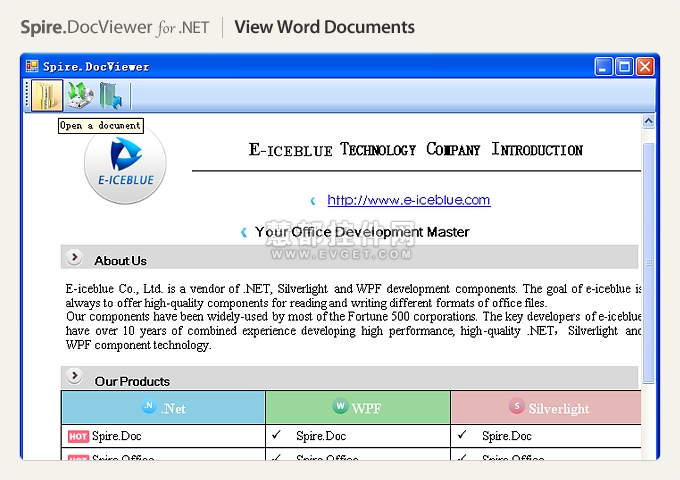Screen dimensions: 680x480
Task: Click checkmark beside Silverlight Spire.Doc
Action: click(x=462, y=434)
